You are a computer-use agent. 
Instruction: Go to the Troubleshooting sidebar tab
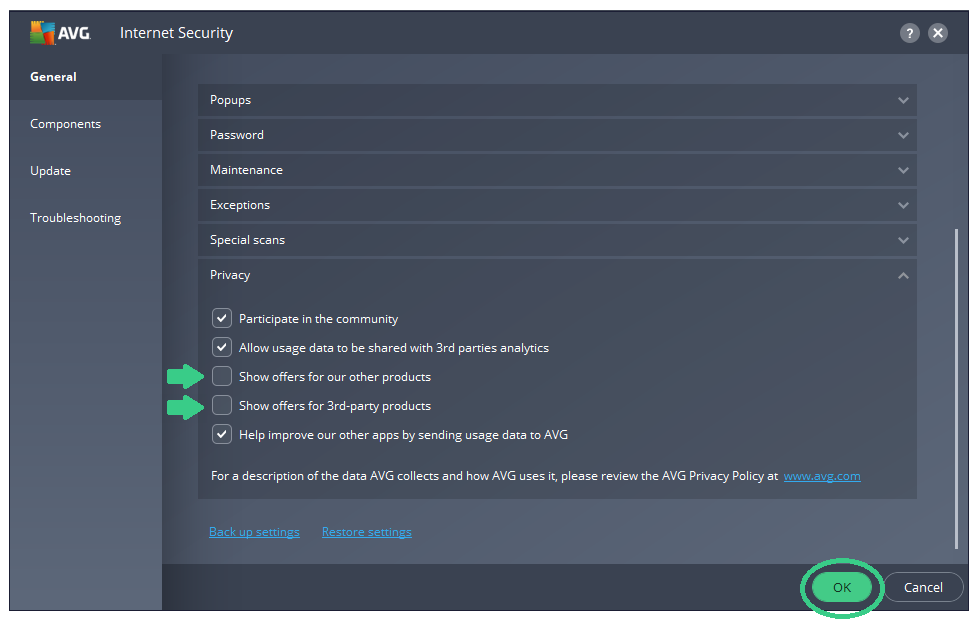86,218
